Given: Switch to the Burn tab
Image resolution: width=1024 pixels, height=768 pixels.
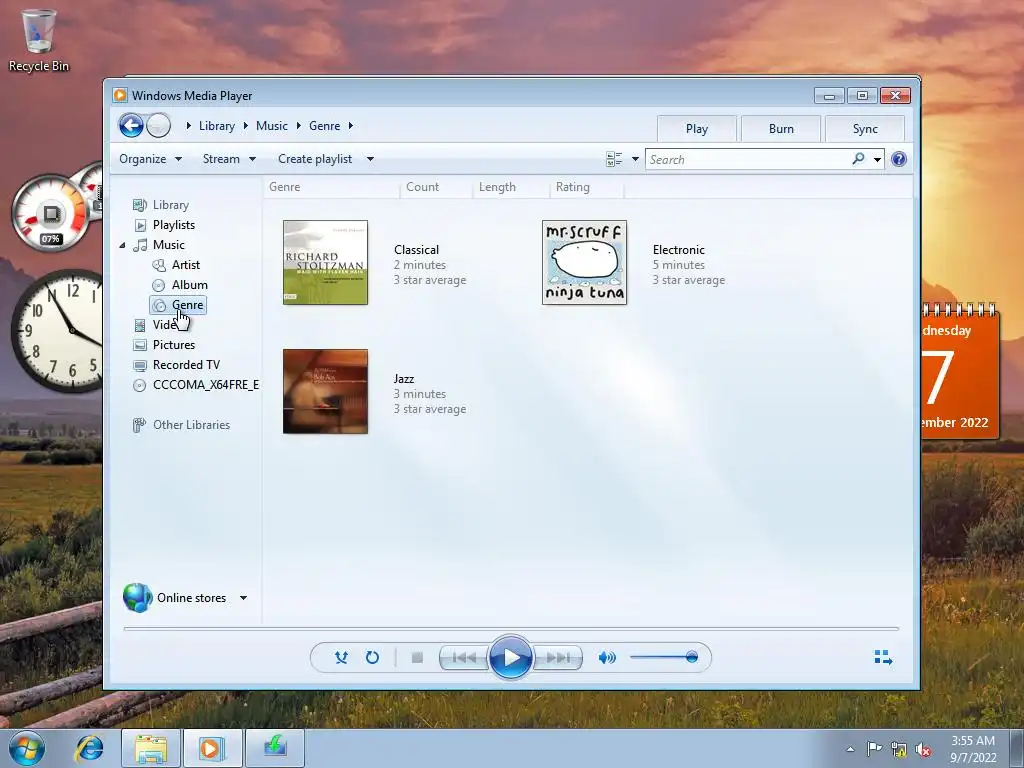Looking at the screenshot, I should [781, 129].
